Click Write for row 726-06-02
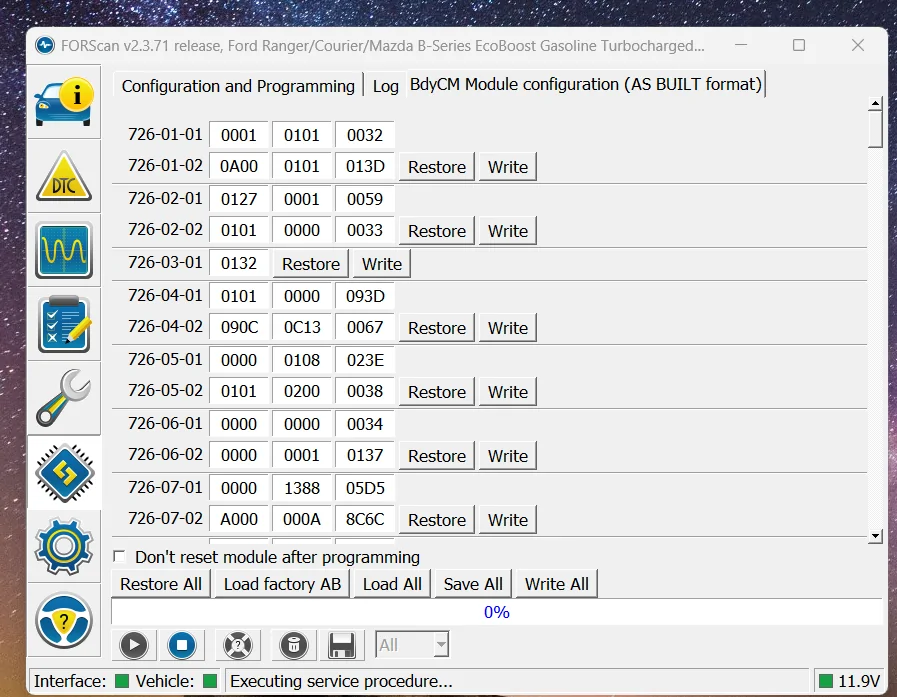 (507, 456)
